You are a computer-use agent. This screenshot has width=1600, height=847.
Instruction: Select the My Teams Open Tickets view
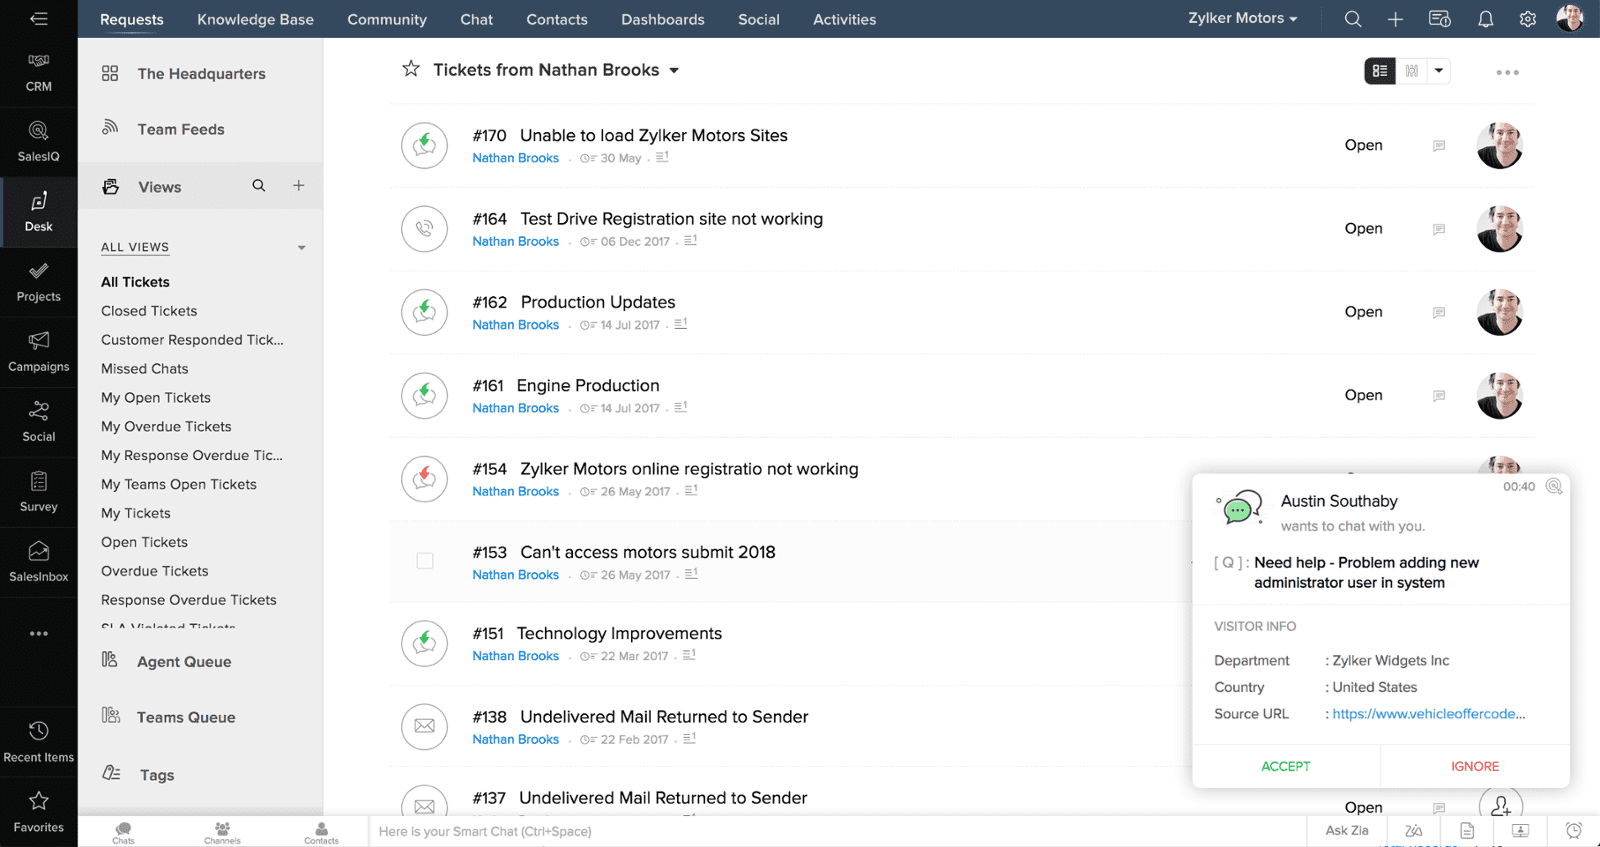(178, 484)
